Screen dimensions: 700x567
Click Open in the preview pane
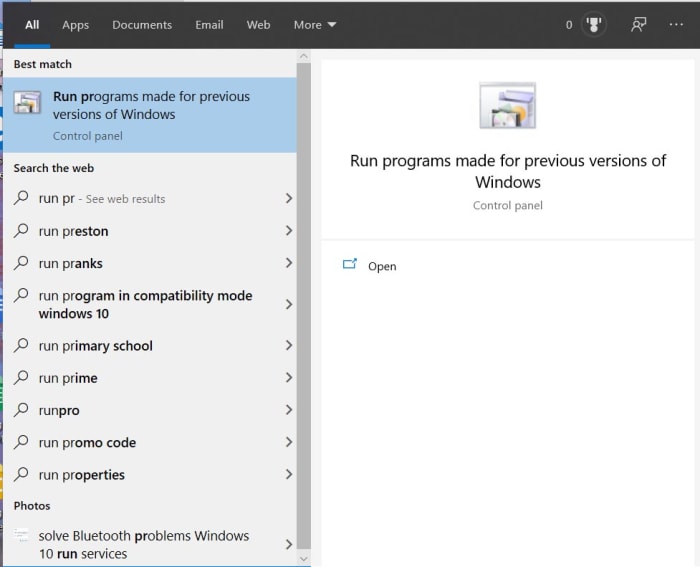click(x=382, y=266)
